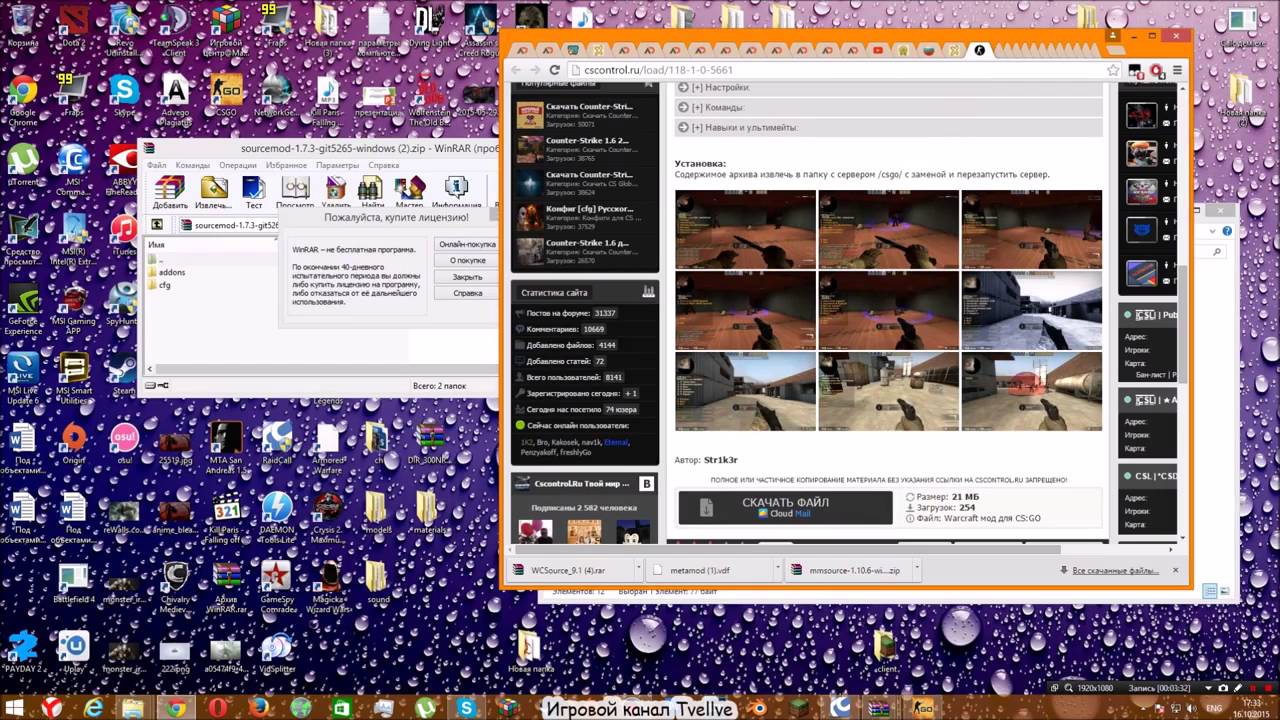Click the WinRAR up-one-level folder button
This screenshot has width=1280, height=720.
coord(157,225)
